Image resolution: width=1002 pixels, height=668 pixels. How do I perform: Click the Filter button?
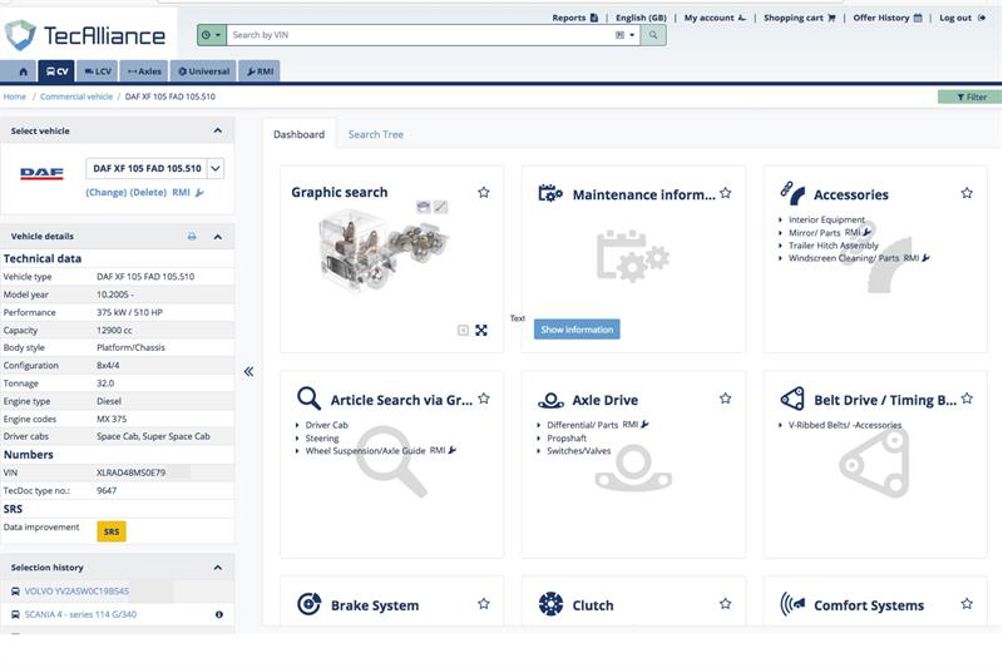[971, 97]
